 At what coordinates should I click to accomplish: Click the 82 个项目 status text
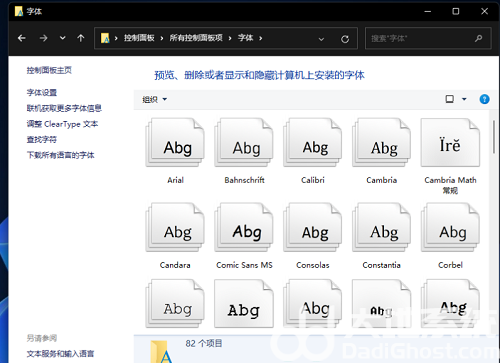pos(204,343)
